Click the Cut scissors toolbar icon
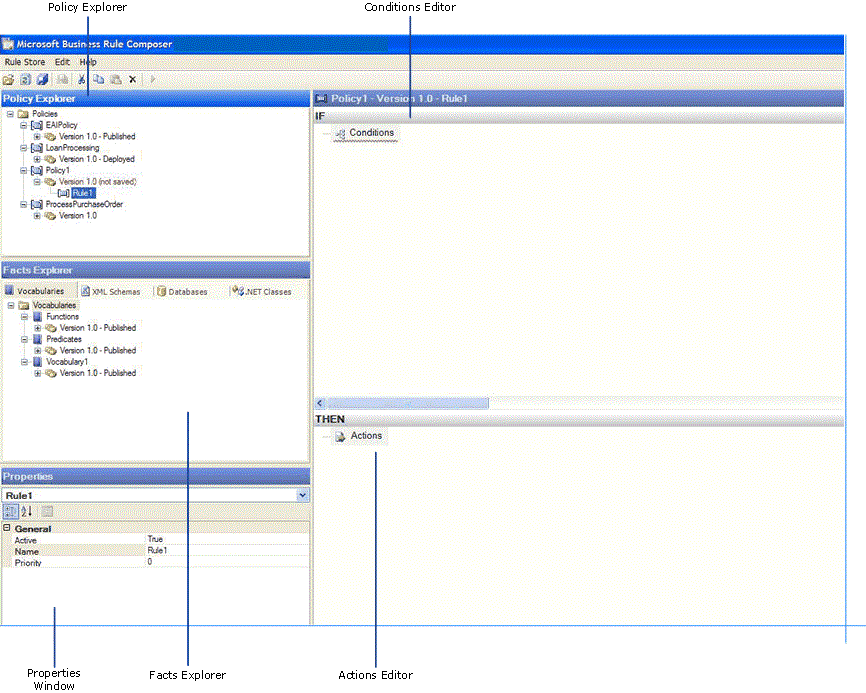Viewport: 866px width, 693px height. click(x=81, y=80)
